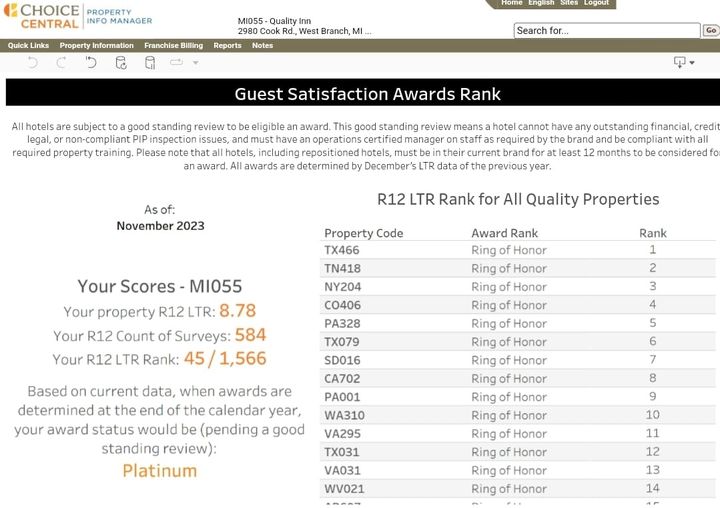Click the Go search button

[x=711, y=31]
